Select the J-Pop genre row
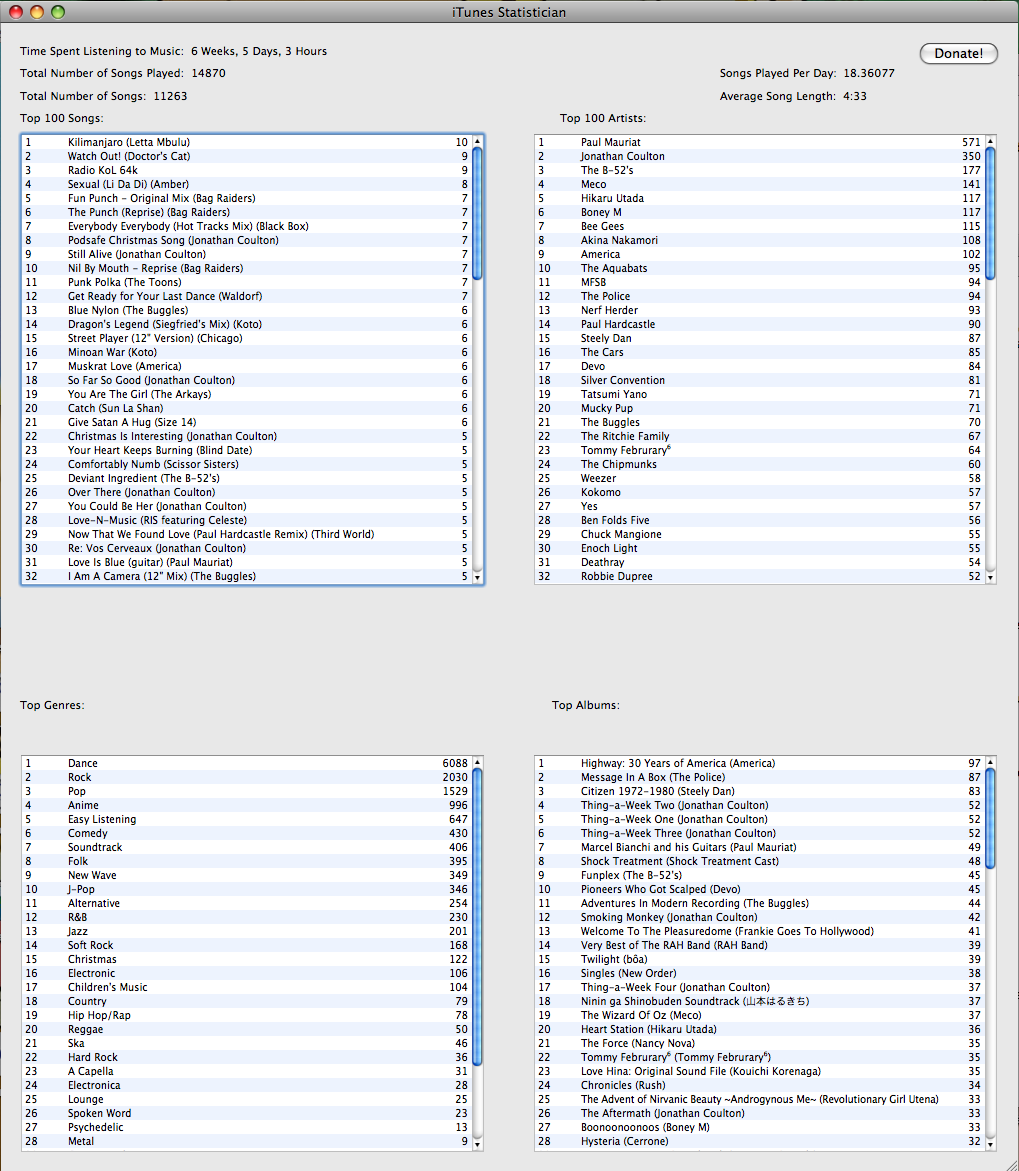 click(247, 889)
